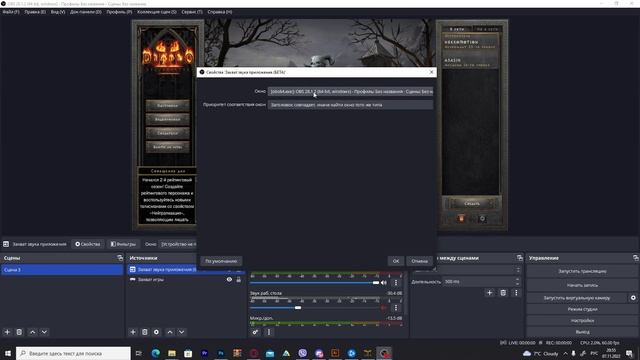Undock the Управление panel

point(636,258)
